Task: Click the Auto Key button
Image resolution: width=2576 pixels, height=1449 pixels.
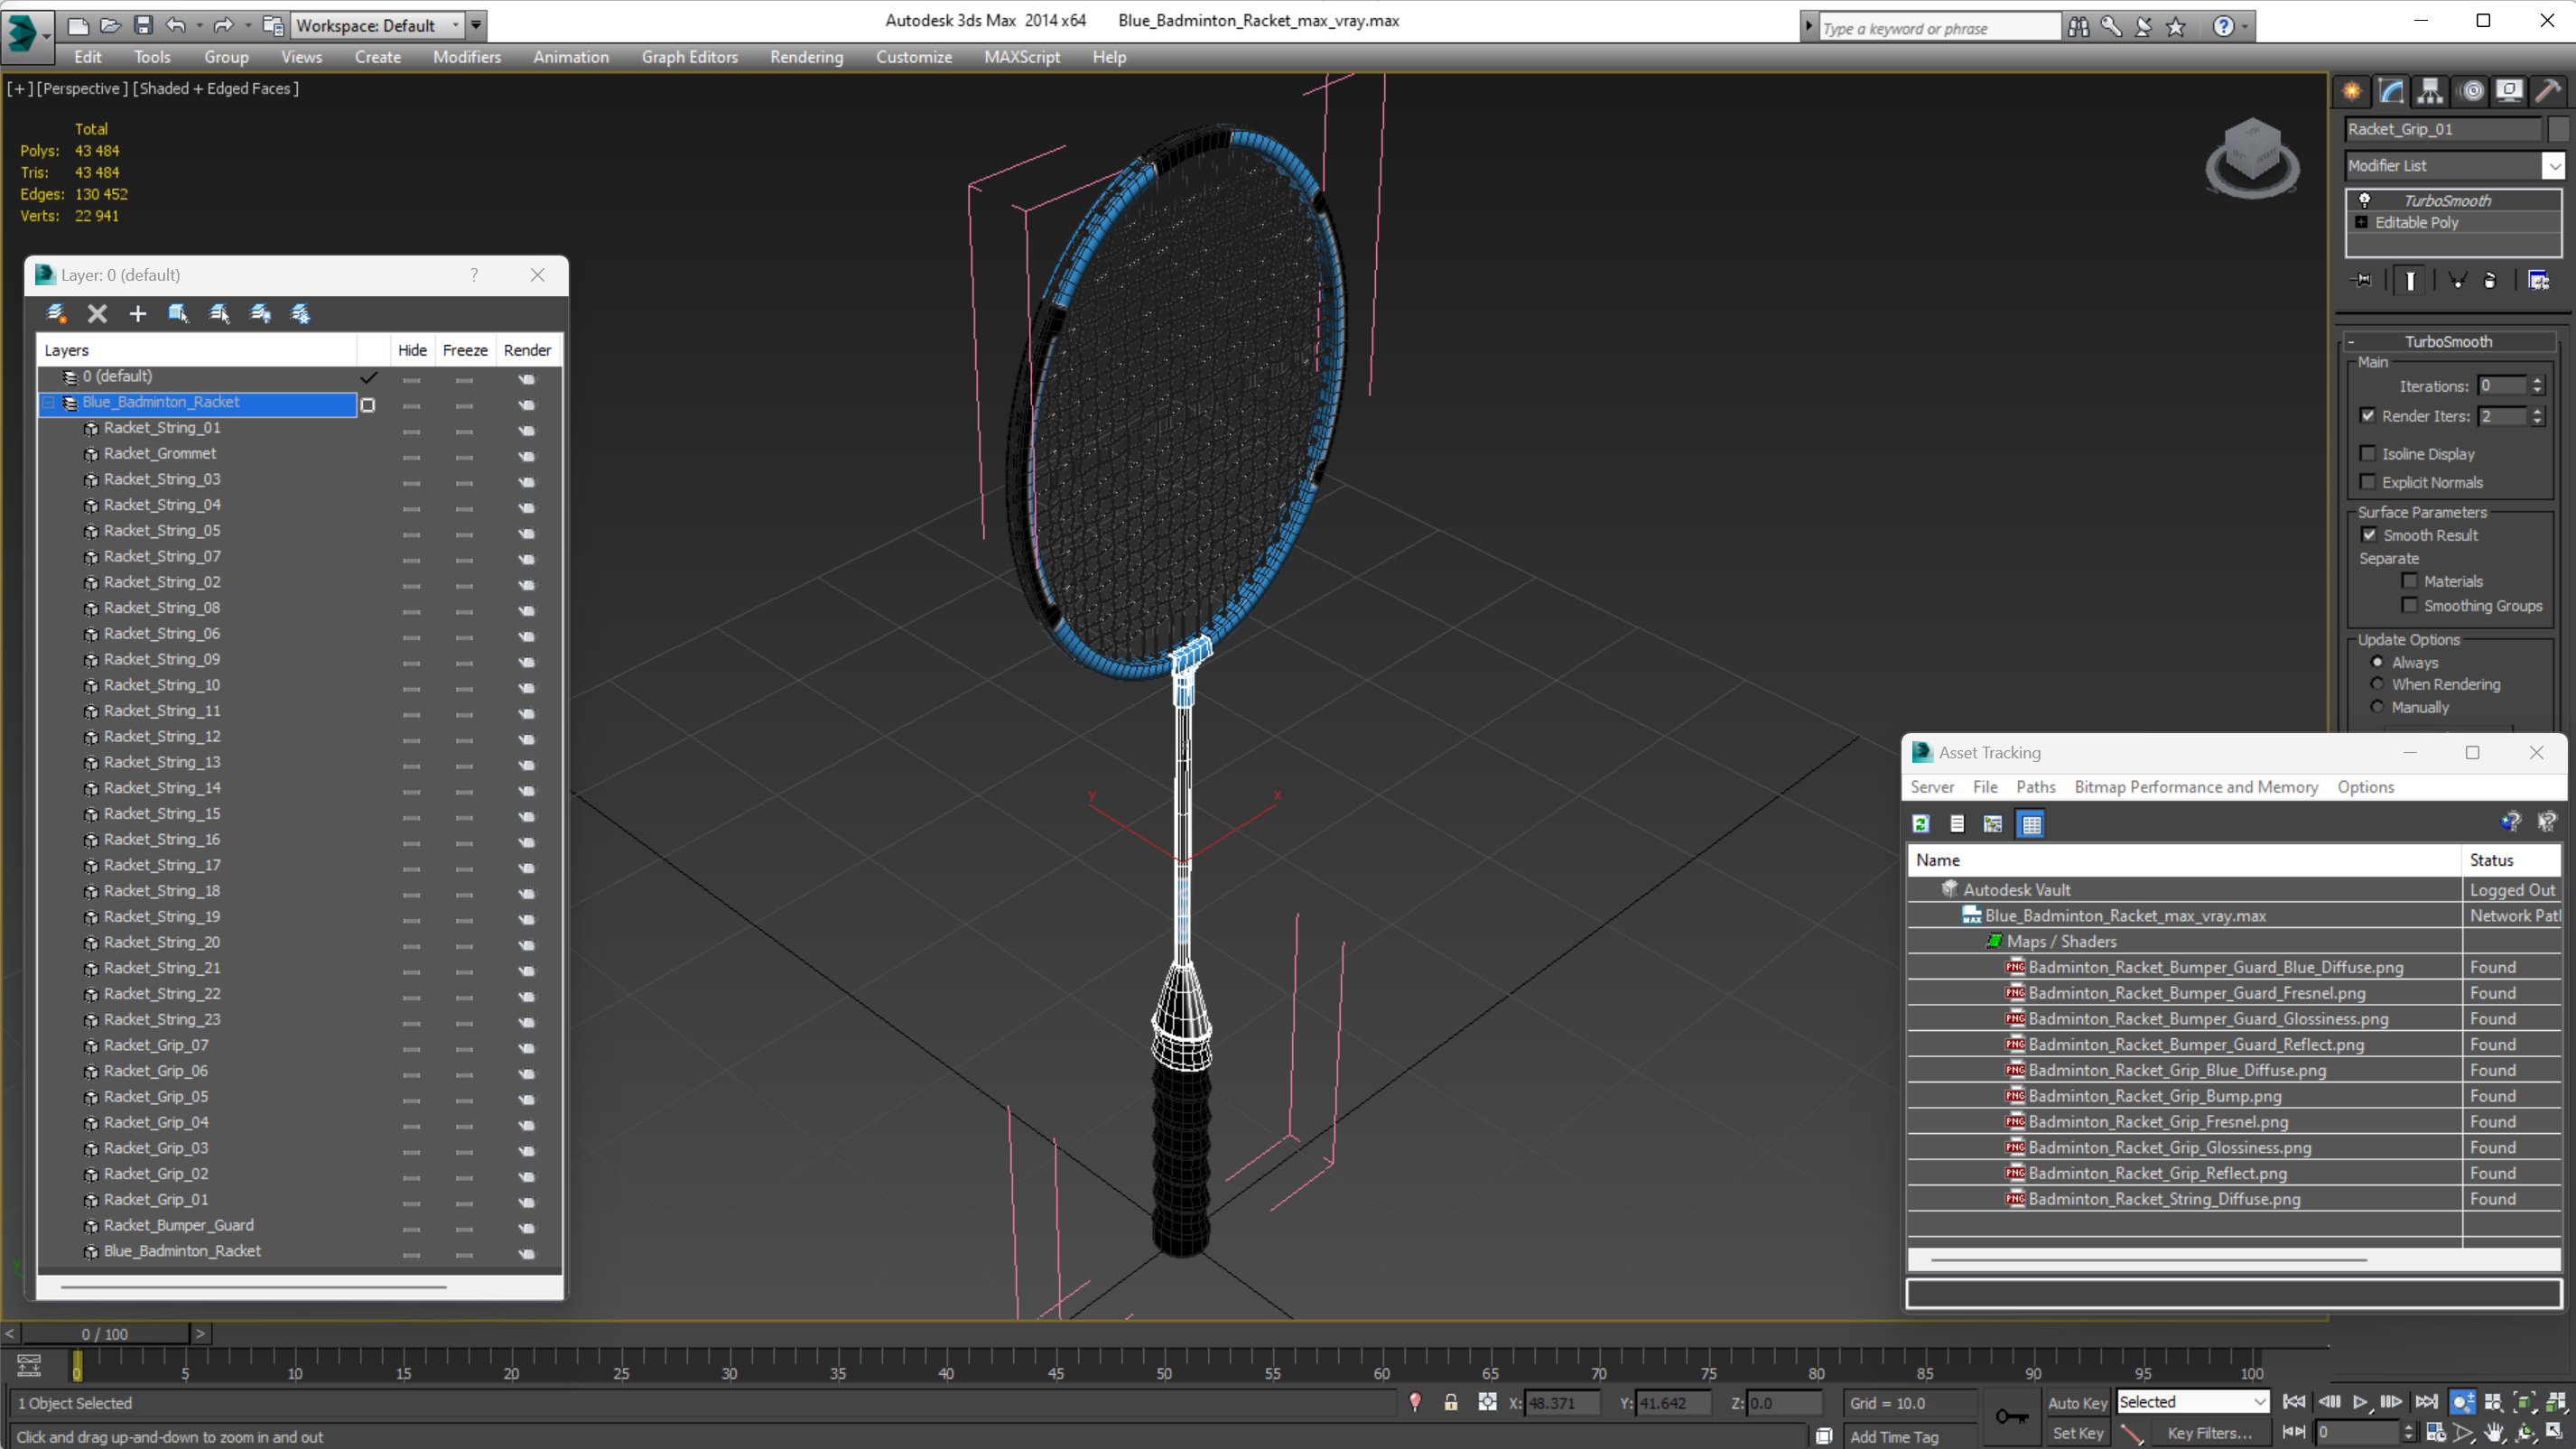Action: click(x=2077, y=1403)
